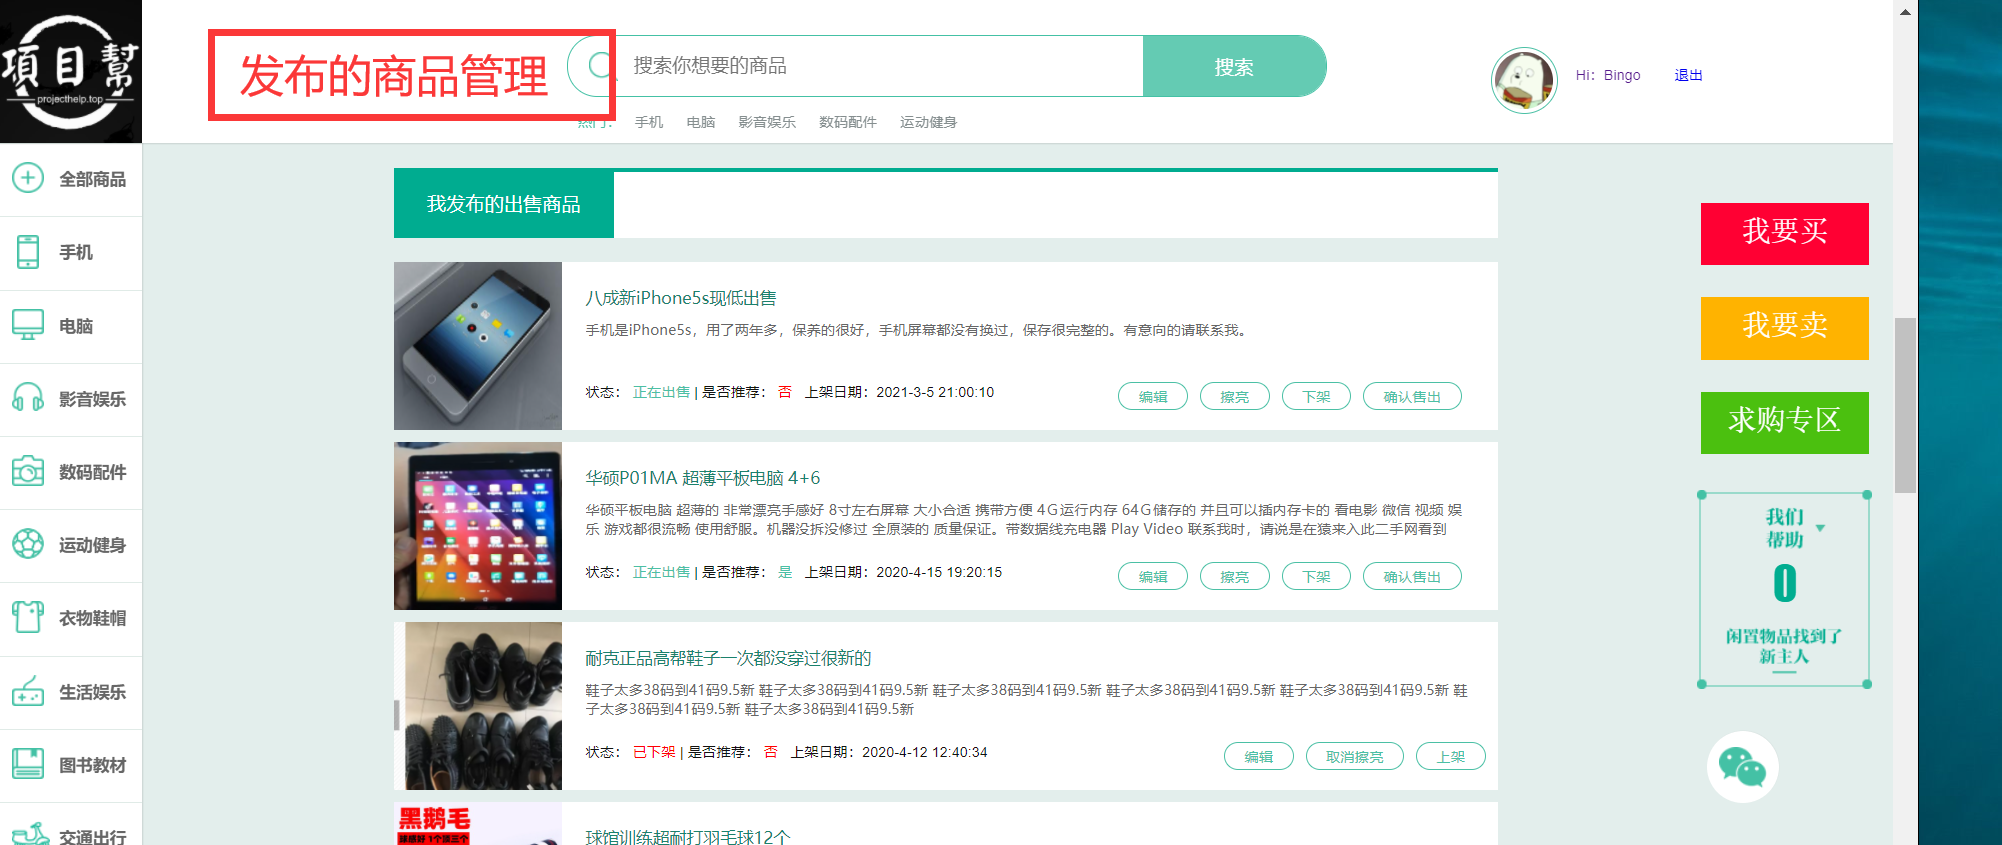Click the 項目幫 site logo
The width and height of the screenshot is (2002, 845).
[x=70, y=71]
